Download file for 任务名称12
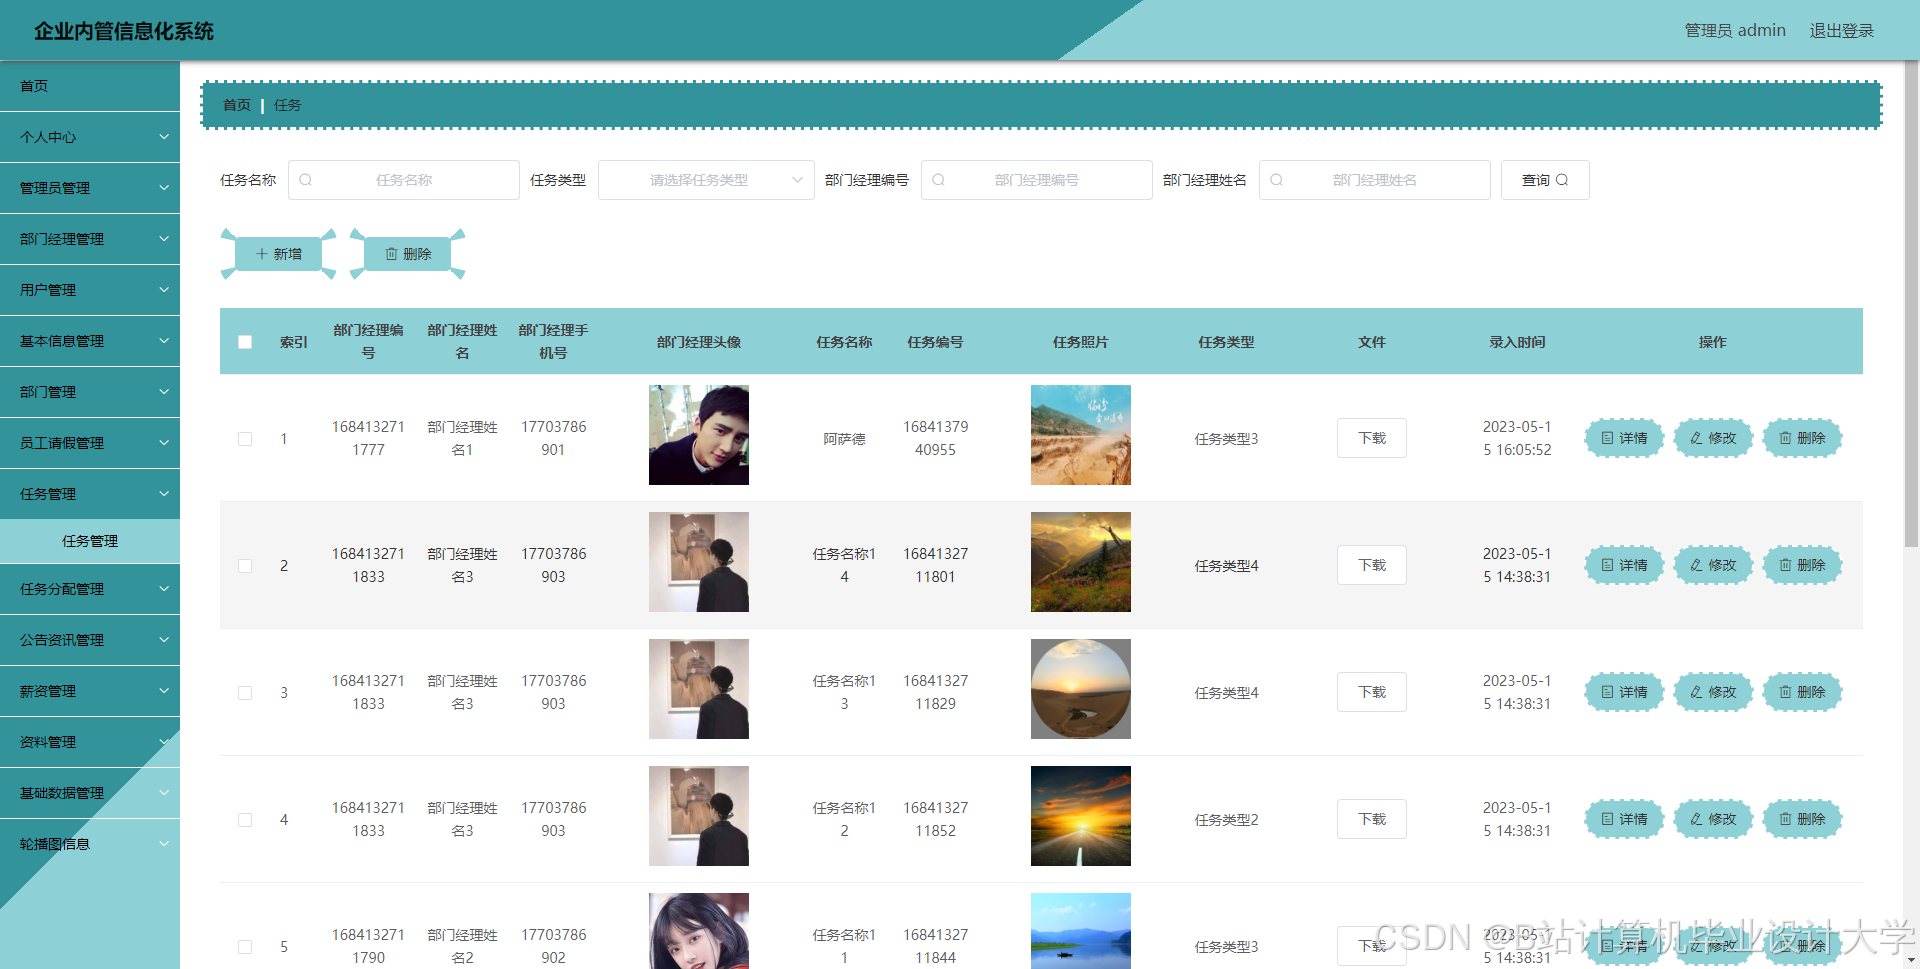 (x=1372, y=819)
